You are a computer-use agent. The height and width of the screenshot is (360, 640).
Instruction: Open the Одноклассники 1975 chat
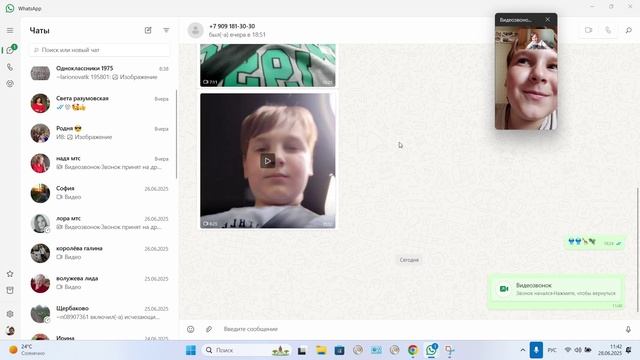click(100, 73)
